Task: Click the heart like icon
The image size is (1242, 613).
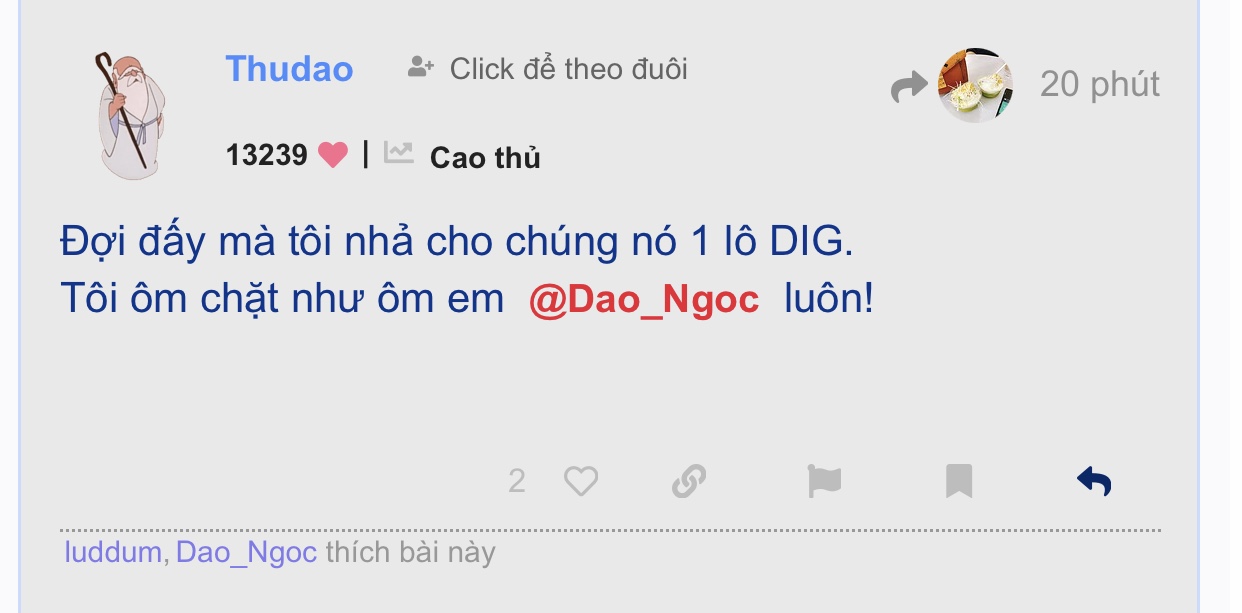Action: point(581,482)
